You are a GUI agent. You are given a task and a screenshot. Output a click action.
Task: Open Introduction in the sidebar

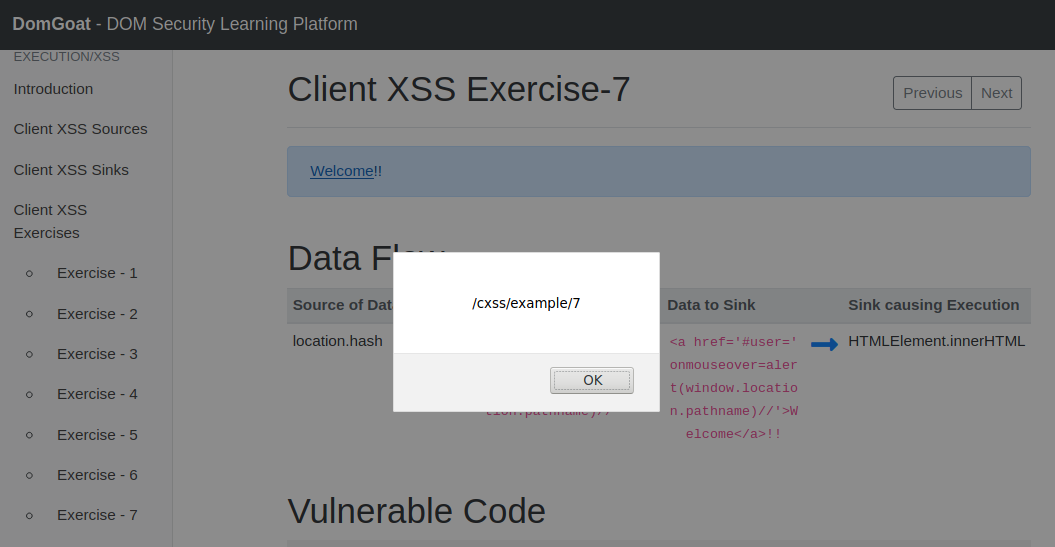click(x=53, y=89)
